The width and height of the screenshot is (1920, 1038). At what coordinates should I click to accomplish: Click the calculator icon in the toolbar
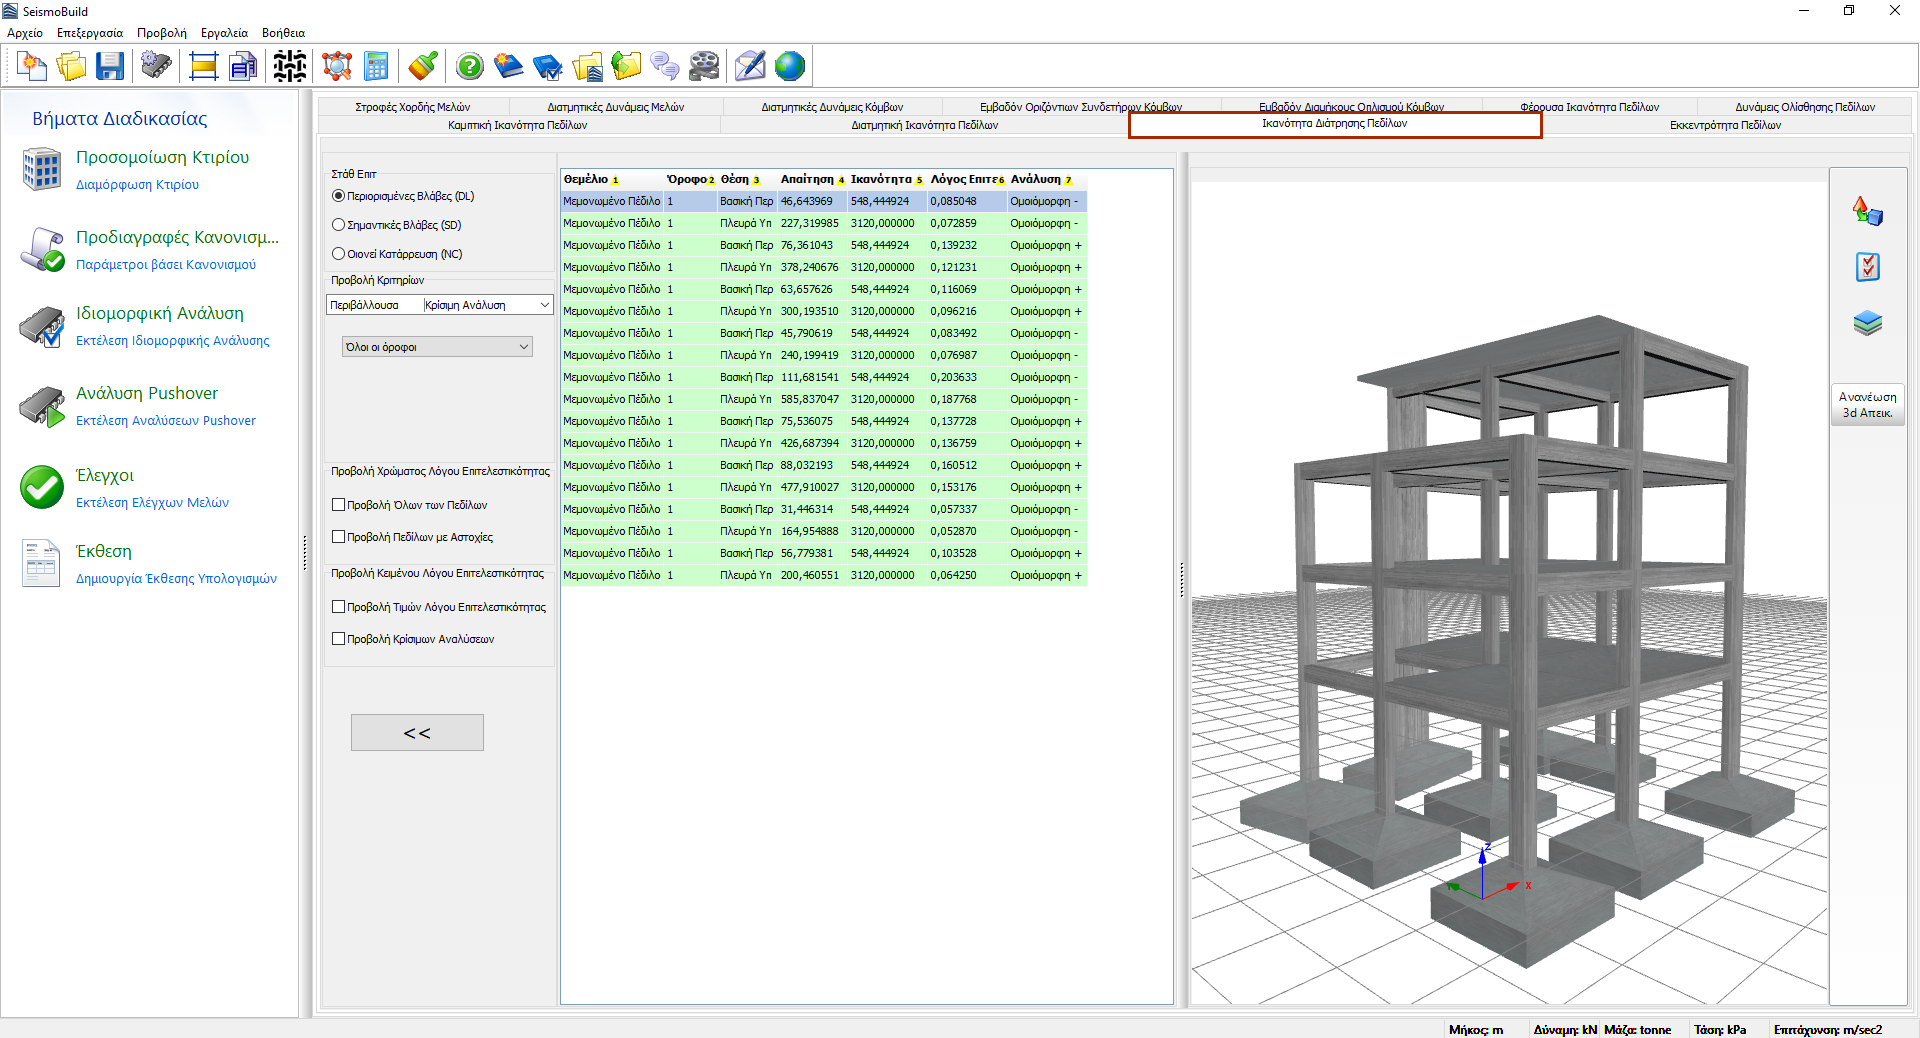pyautogui.click(x=376, y=66)
